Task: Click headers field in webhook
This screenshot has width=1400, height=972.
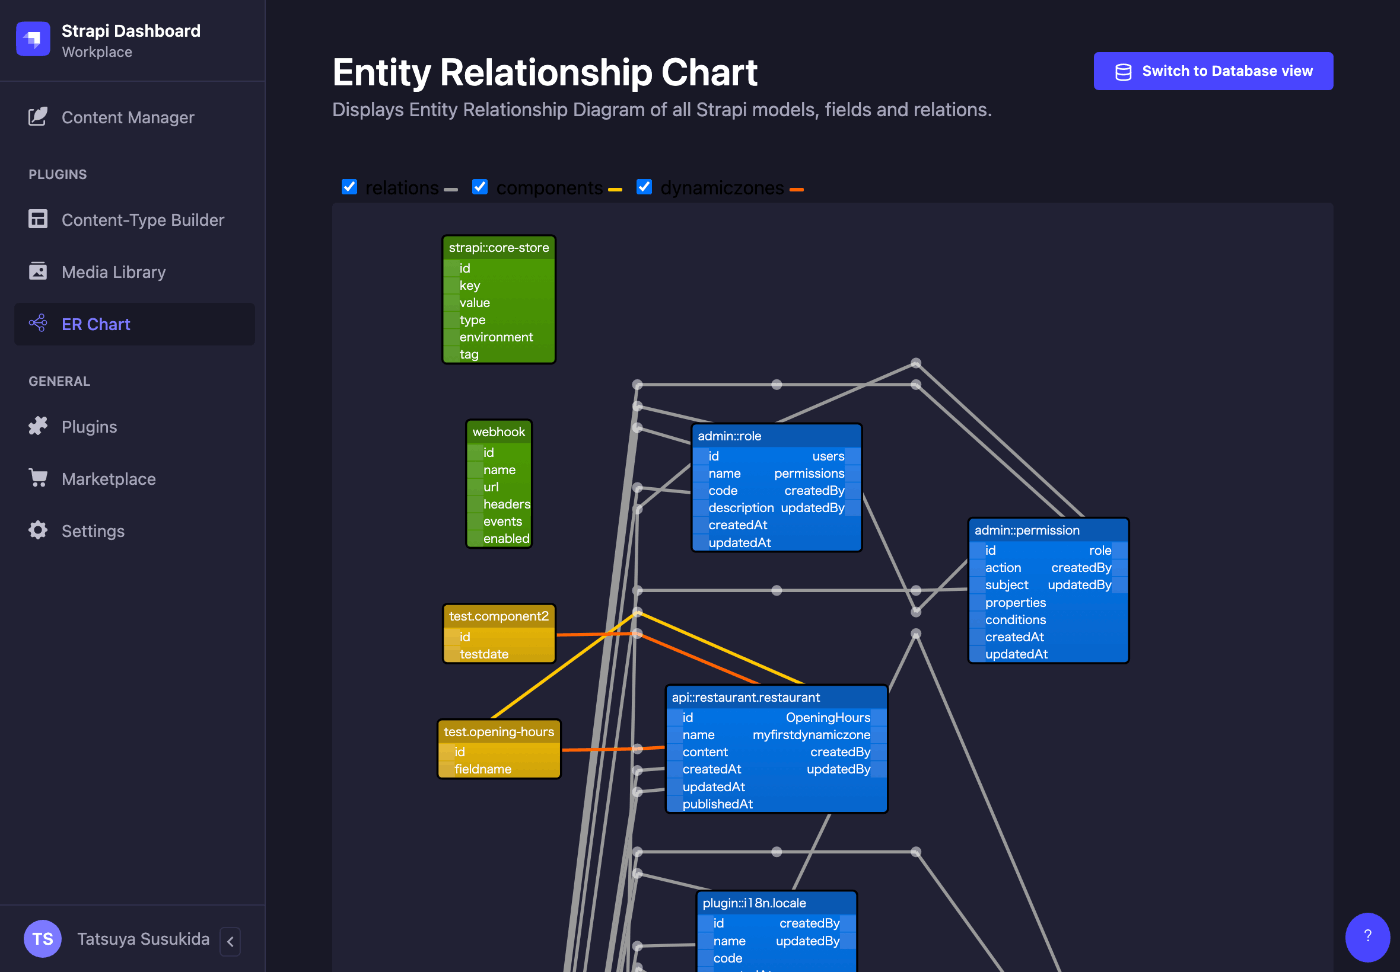Action: (507, 504)
